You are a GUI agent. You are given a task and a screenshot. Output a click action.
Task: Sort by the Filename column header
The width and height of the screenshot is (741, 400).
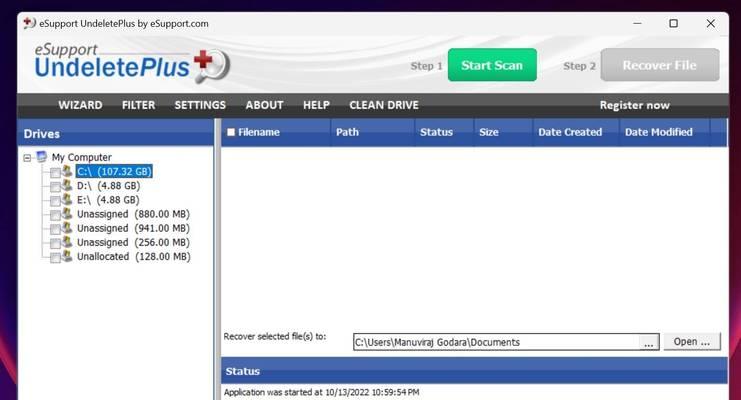click(x=276, y=132)
